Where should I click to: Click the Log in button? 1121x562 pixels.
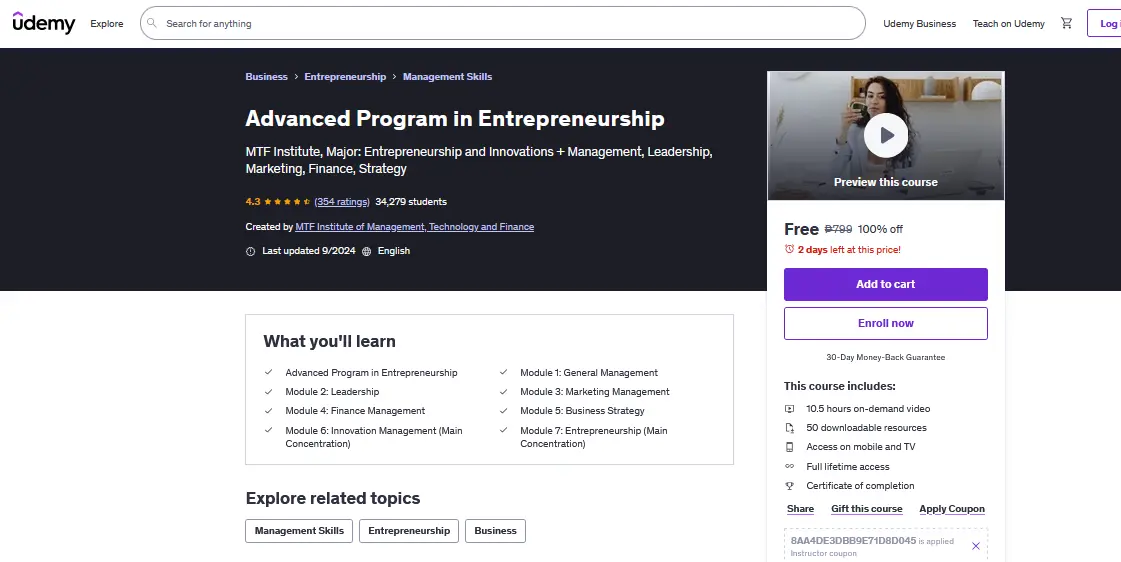point(1104,24)
